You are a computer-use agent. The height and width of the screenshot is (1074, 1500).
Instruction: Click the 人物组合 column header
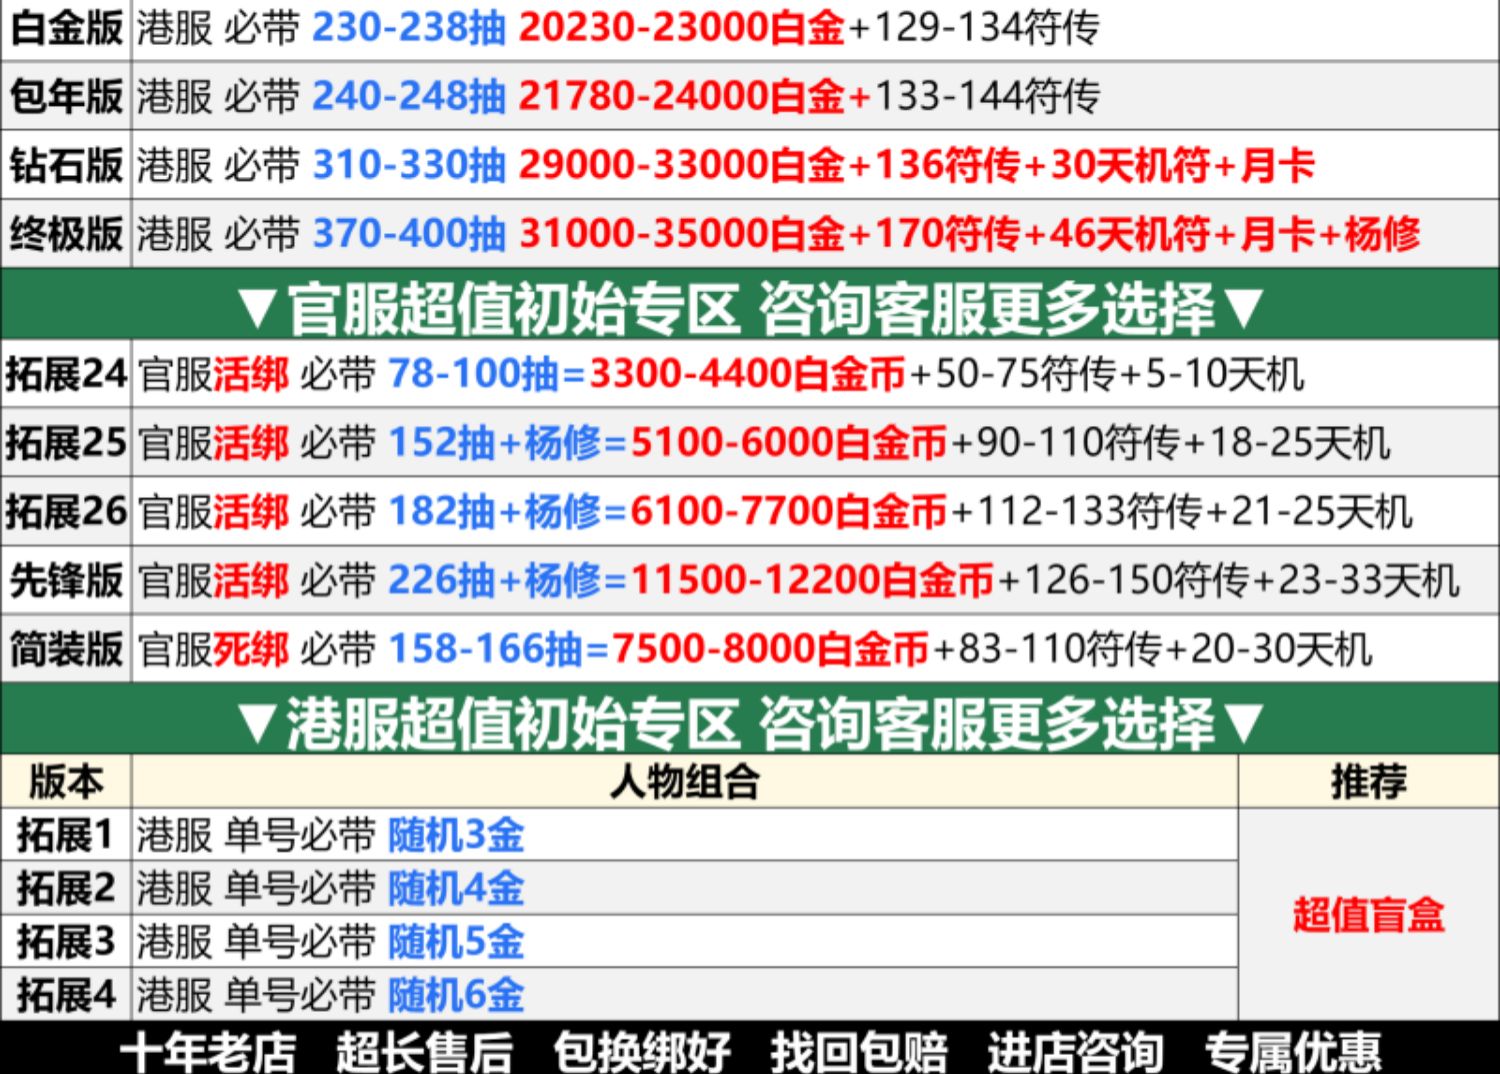click(x=685, y=781)
